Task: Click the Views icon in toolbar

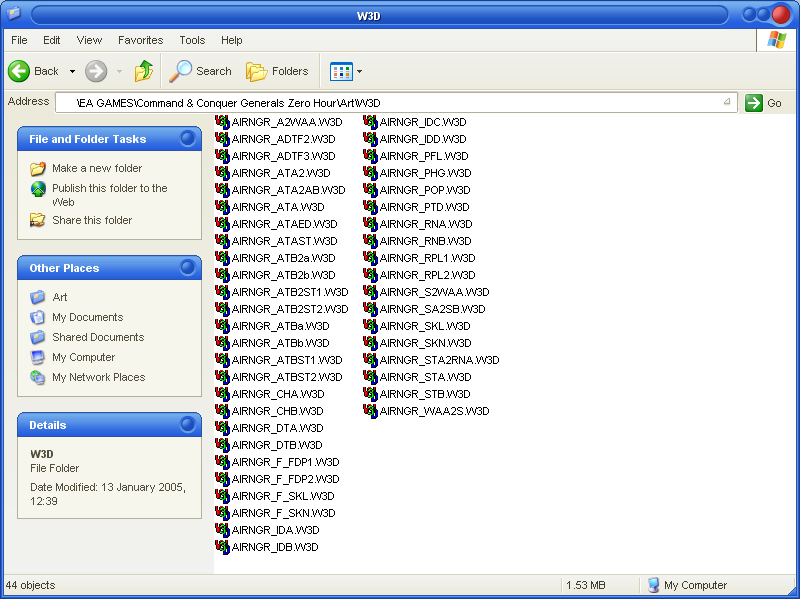Action: (x=341, y=71)
